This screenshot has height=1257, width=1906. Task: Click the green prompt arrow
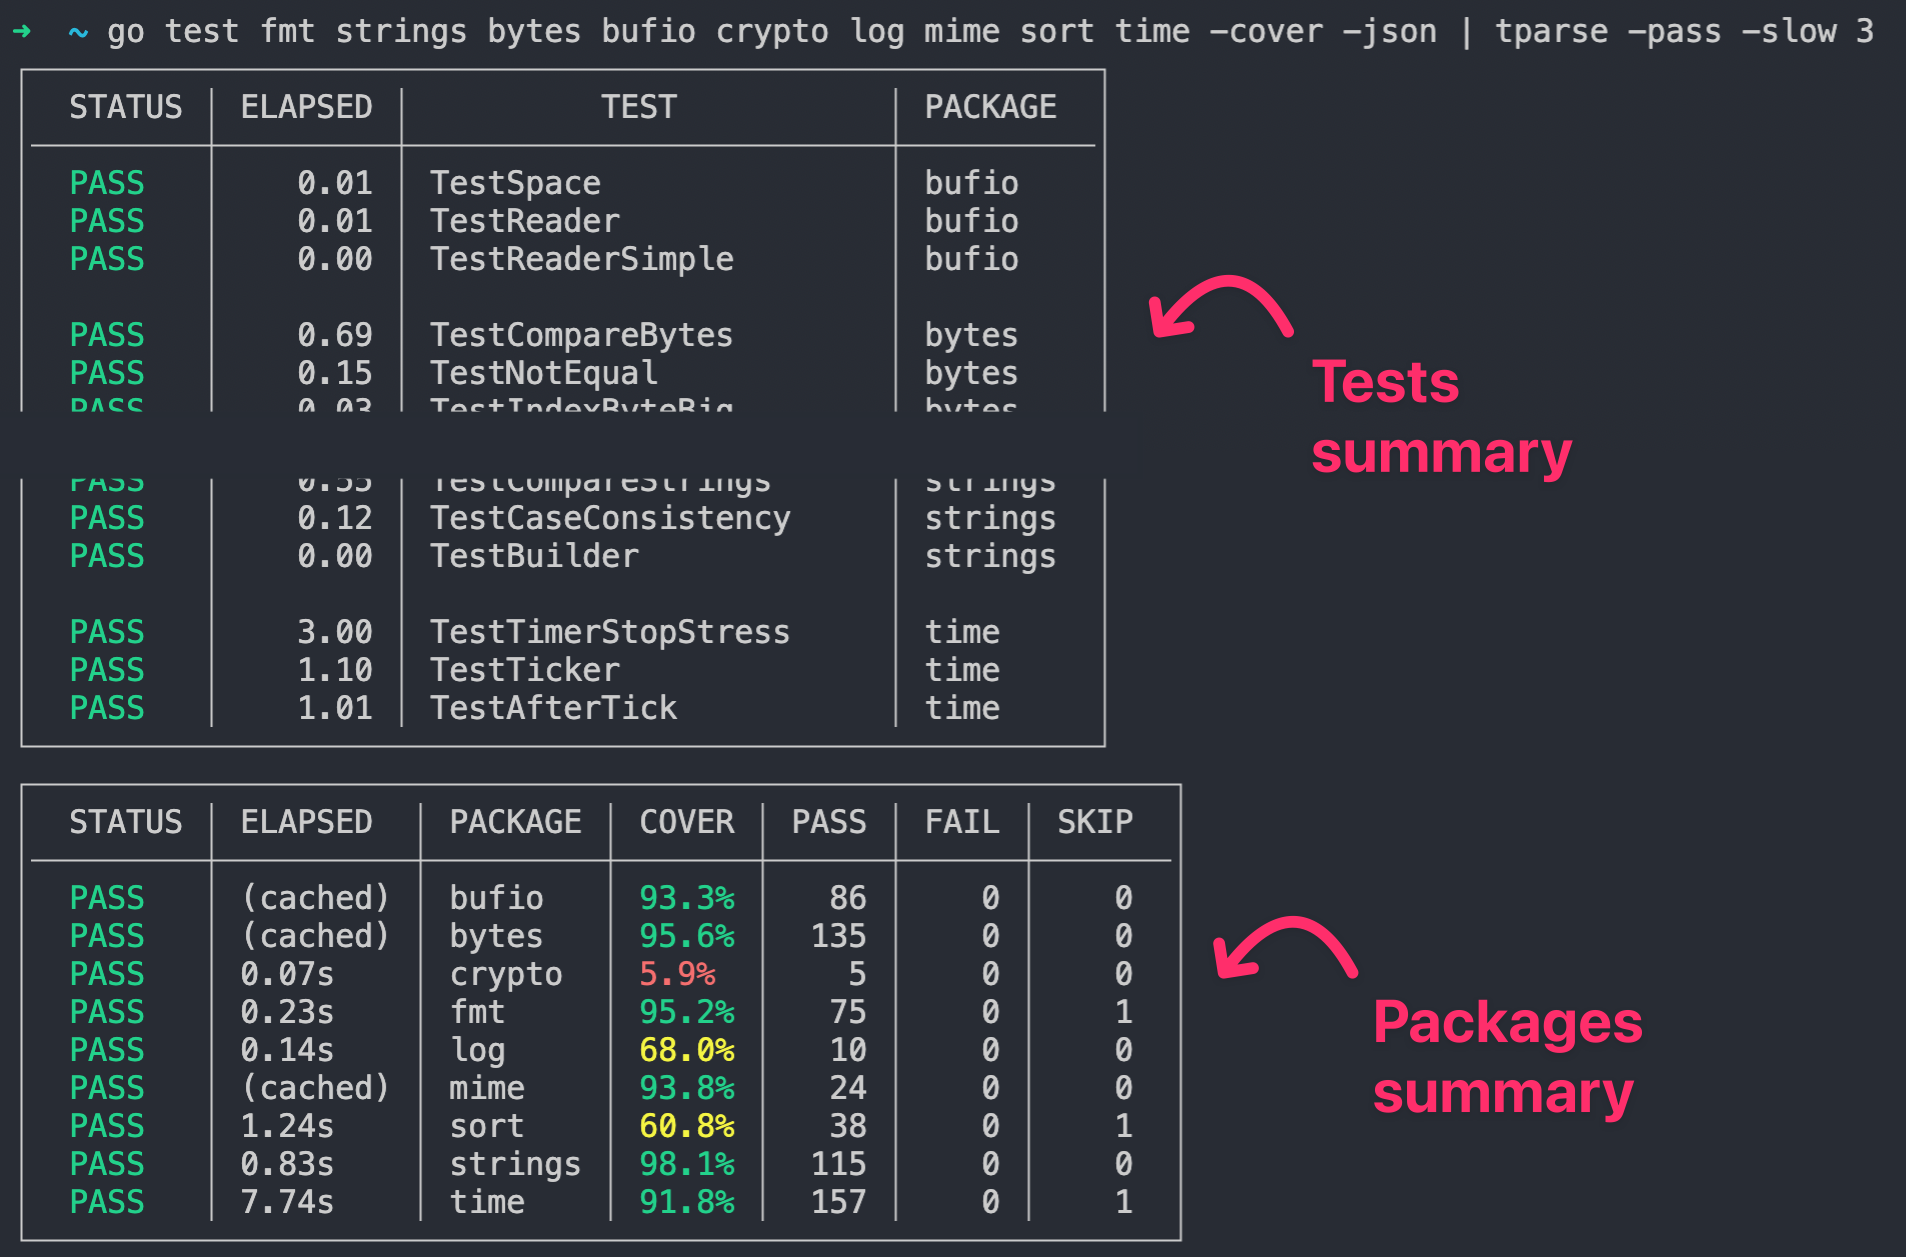click(22, 32)
